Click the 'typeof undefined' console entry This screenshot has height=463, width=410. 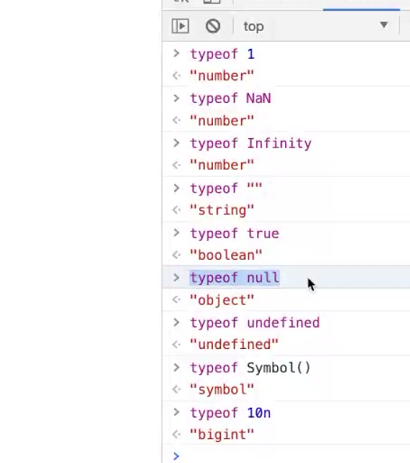(x=255, y=323)
